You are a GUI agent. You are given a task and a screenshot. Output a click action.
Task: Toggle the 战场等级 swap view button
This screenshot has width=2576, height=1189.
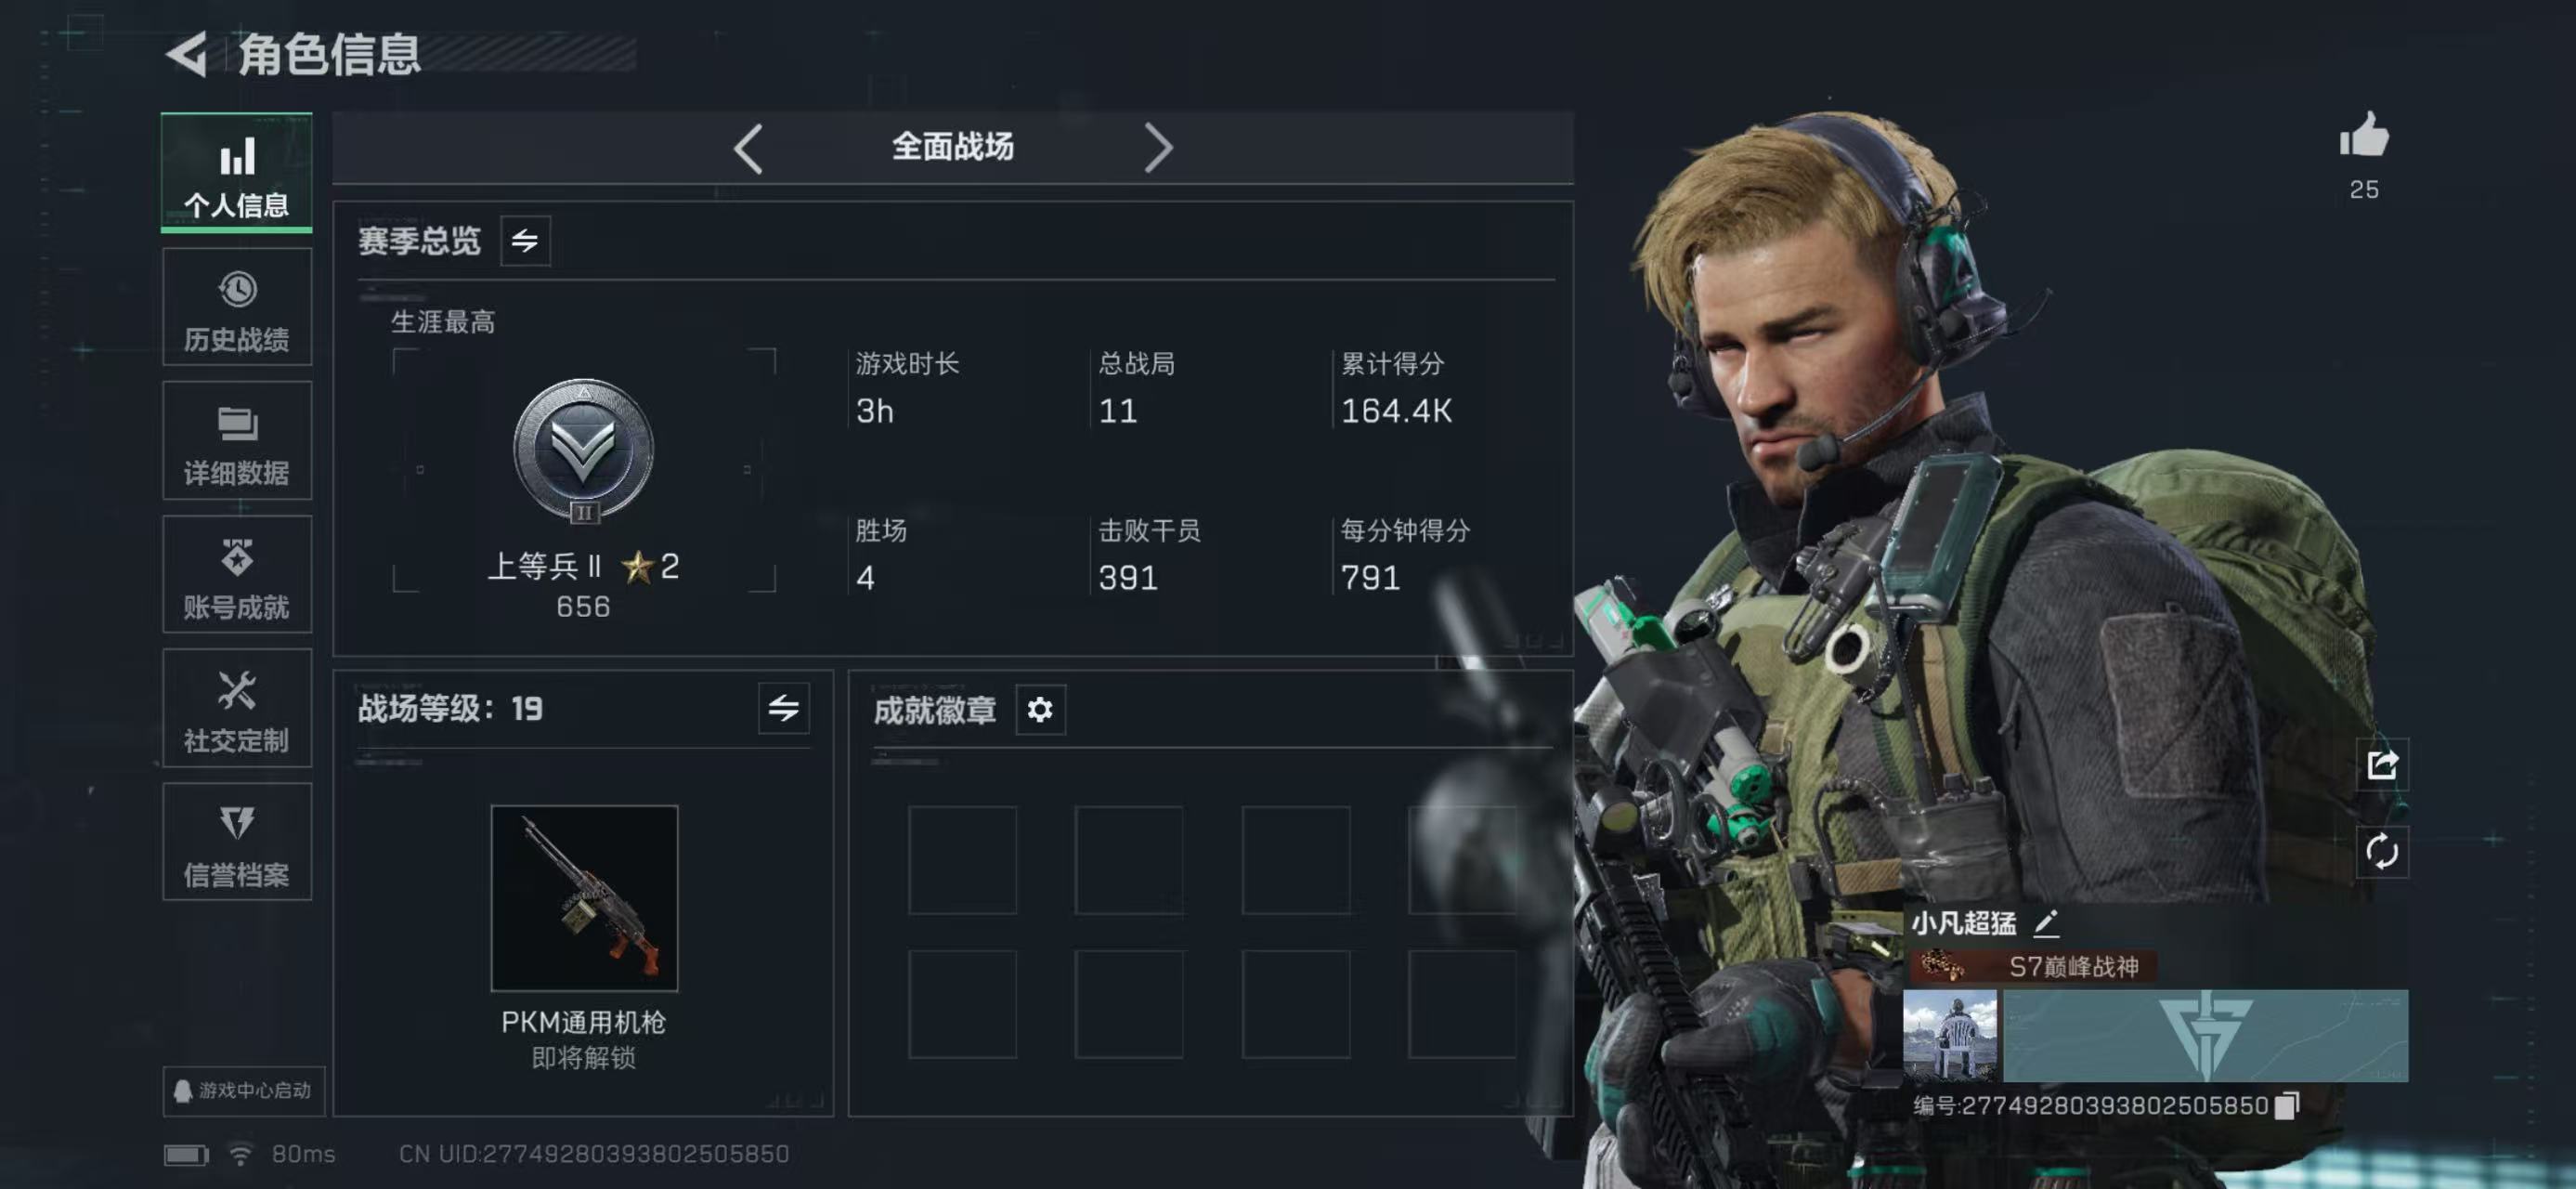pos(783,709)
